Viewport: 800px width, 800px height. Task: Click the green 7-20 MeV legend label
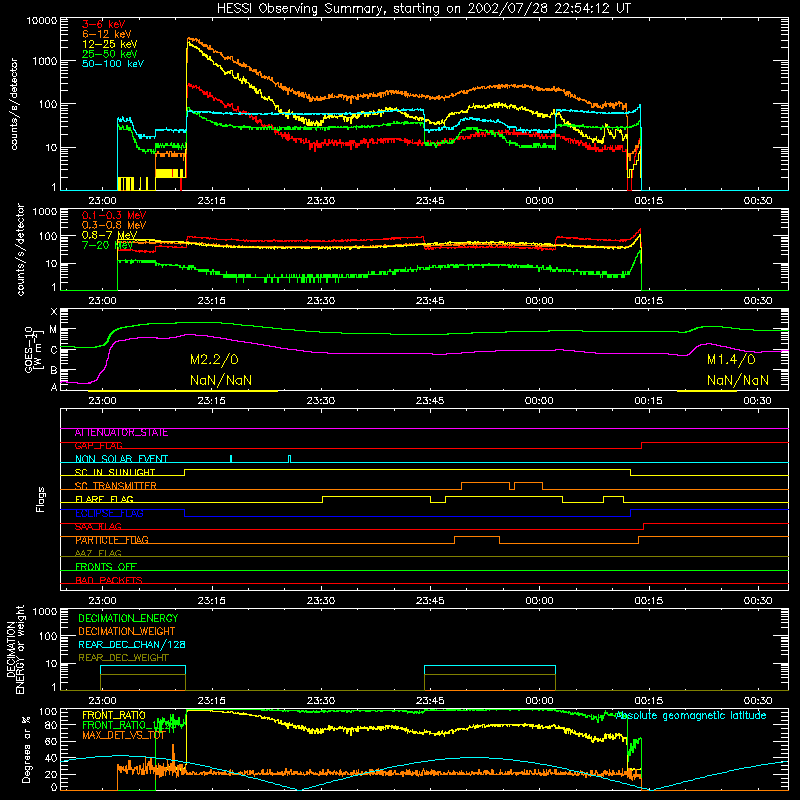click(108, 245)
